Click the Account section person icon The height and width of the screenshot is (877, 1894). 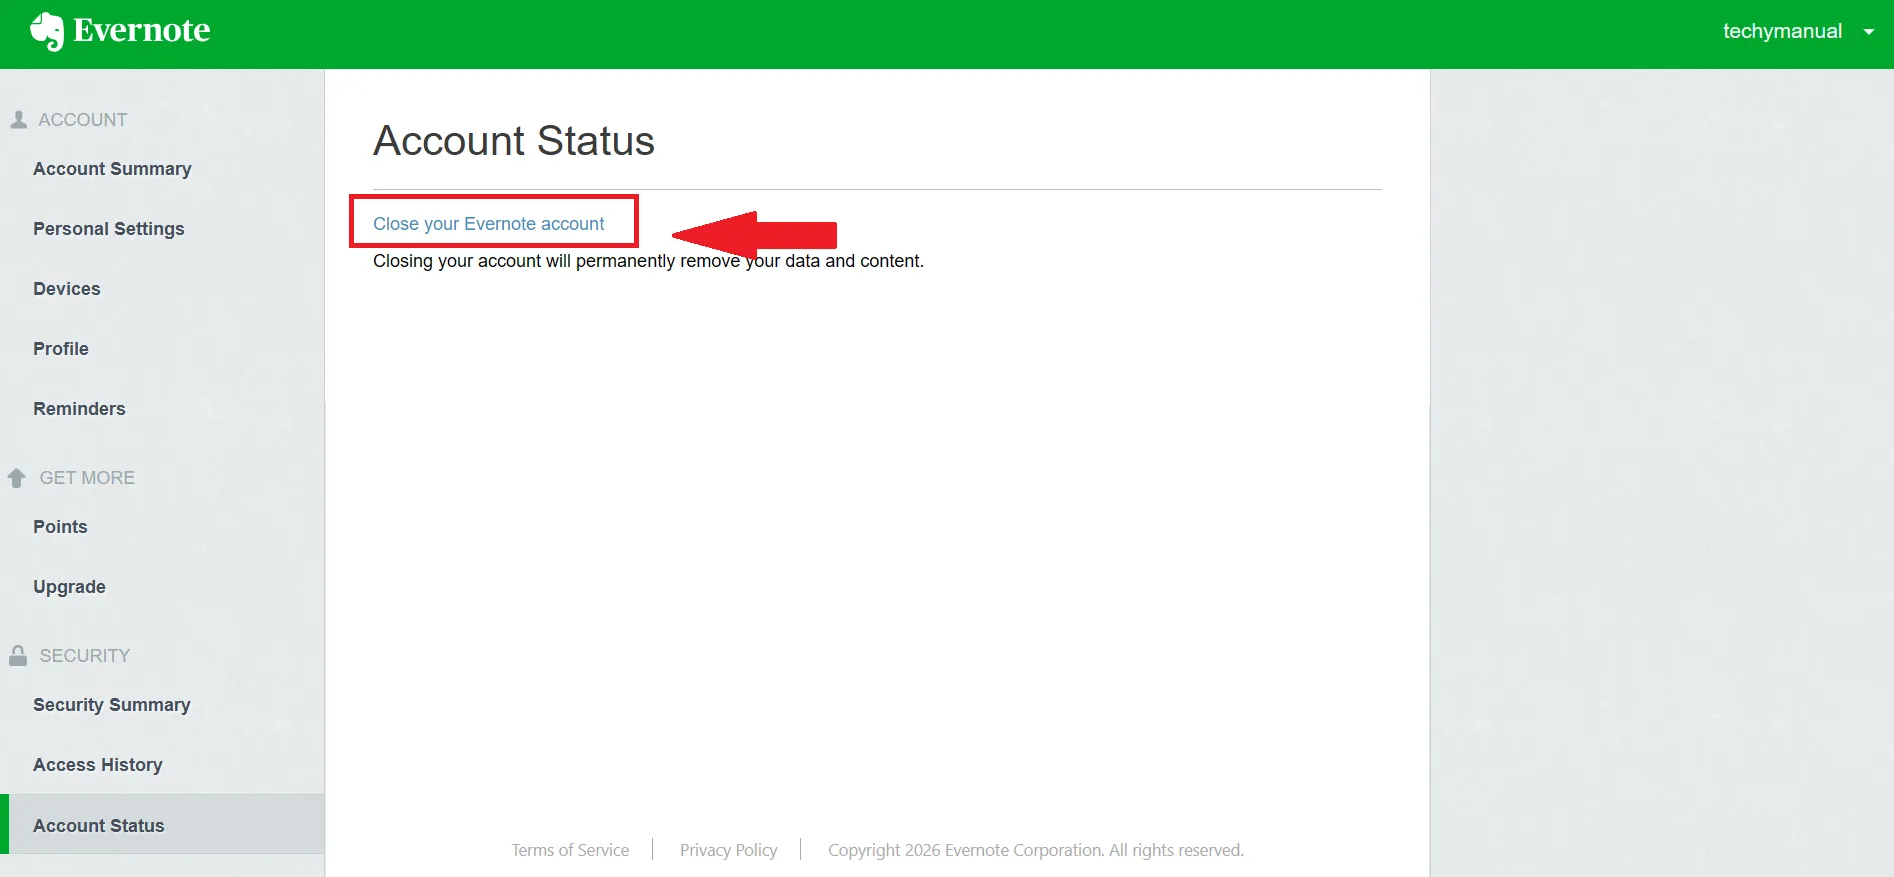pos(18,120)
